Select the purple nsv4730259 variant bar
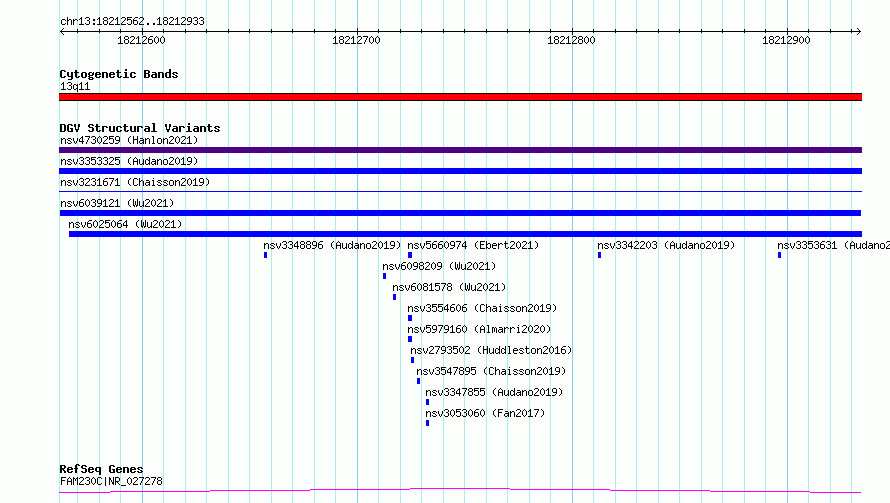The width and height of the screenshot is (890, 503). tap(460, 150)
